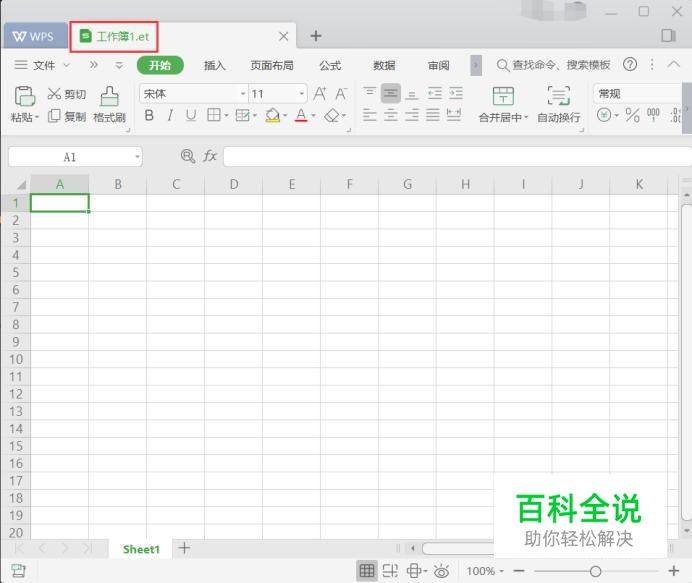The image size is (692, 583).
Task: Open the help question mark
Action: [x=630, y=65]
